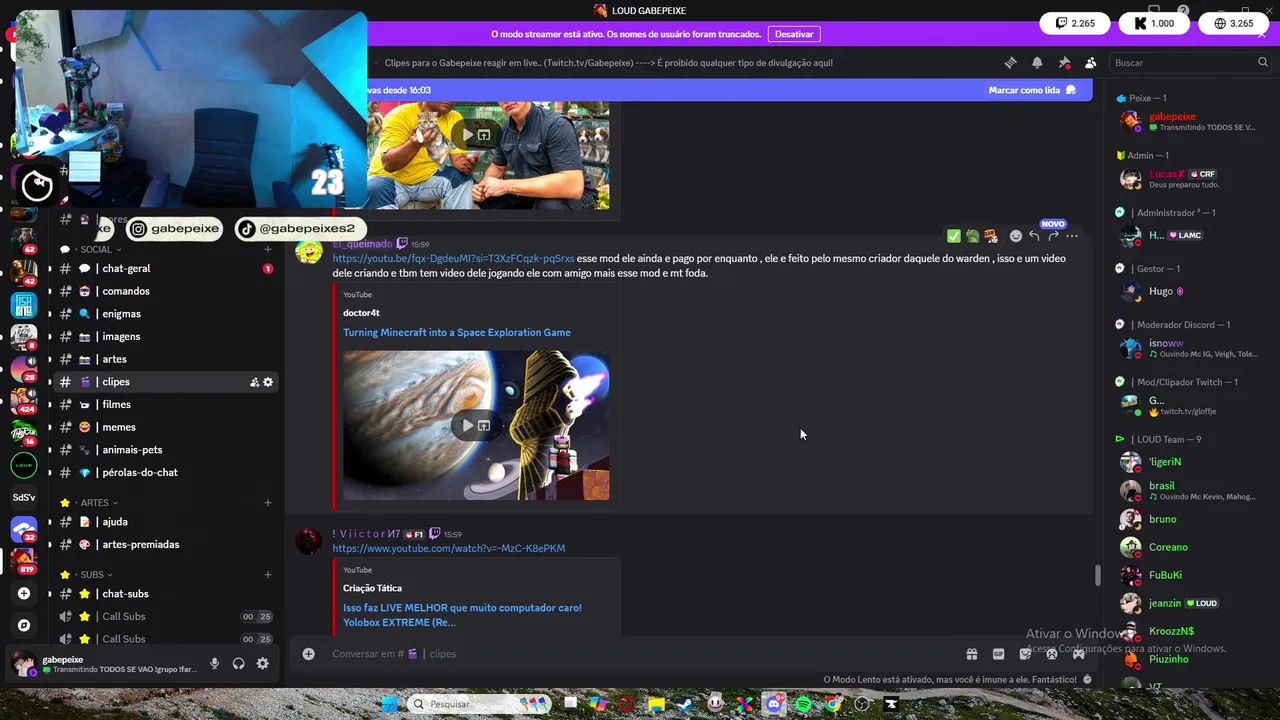Open the emoji picker icon

click(1052, 654)
